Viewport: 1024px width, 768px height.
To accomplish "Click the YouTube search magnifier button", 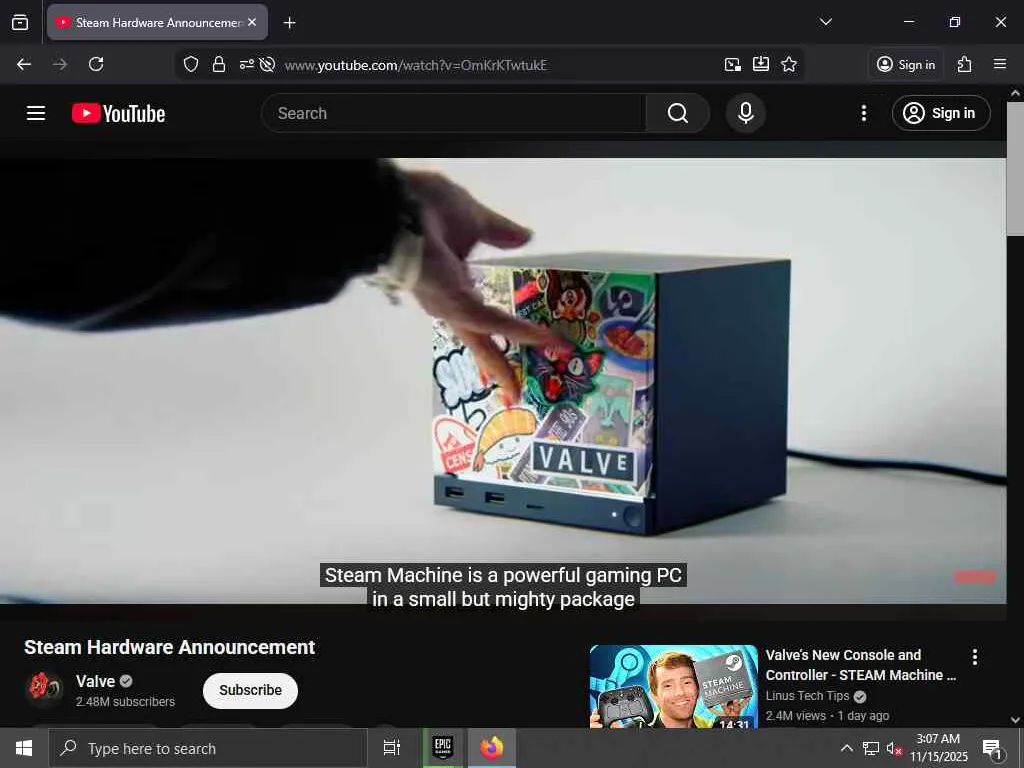I will [678, 113].
